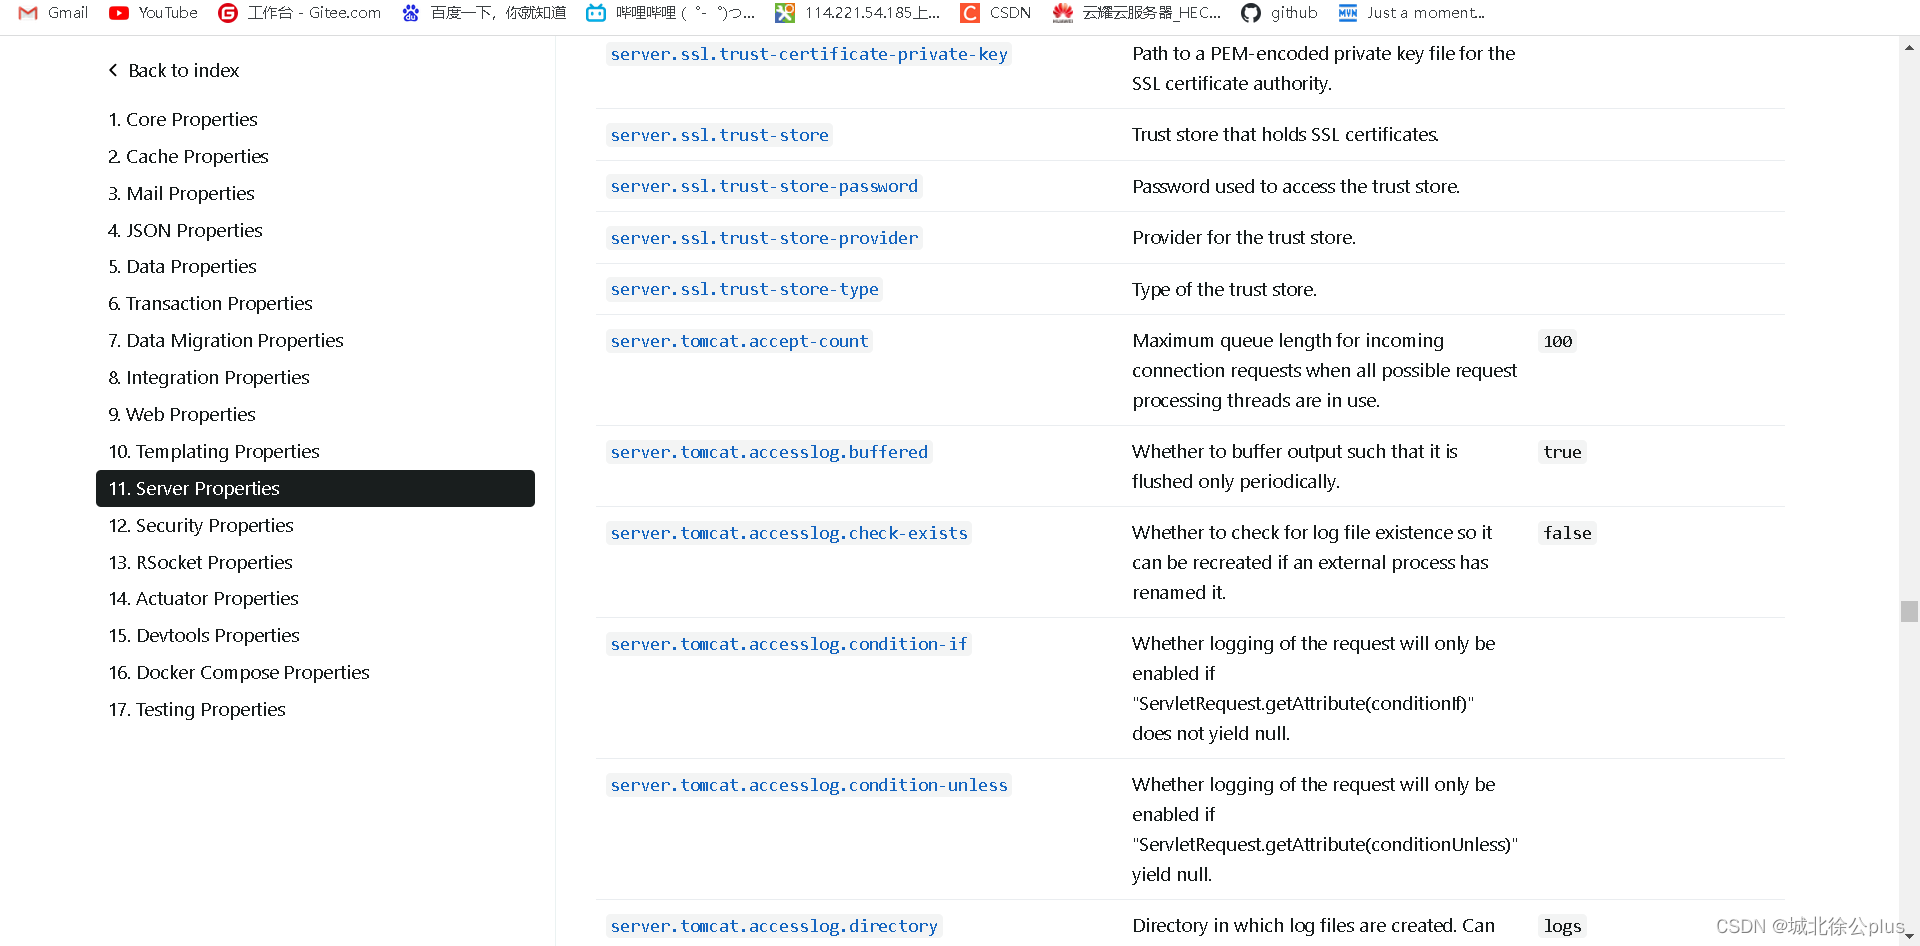Follow the server.tomcat.accept-count link
Screen dimensions: 1920x946
[x=739, y=341]
